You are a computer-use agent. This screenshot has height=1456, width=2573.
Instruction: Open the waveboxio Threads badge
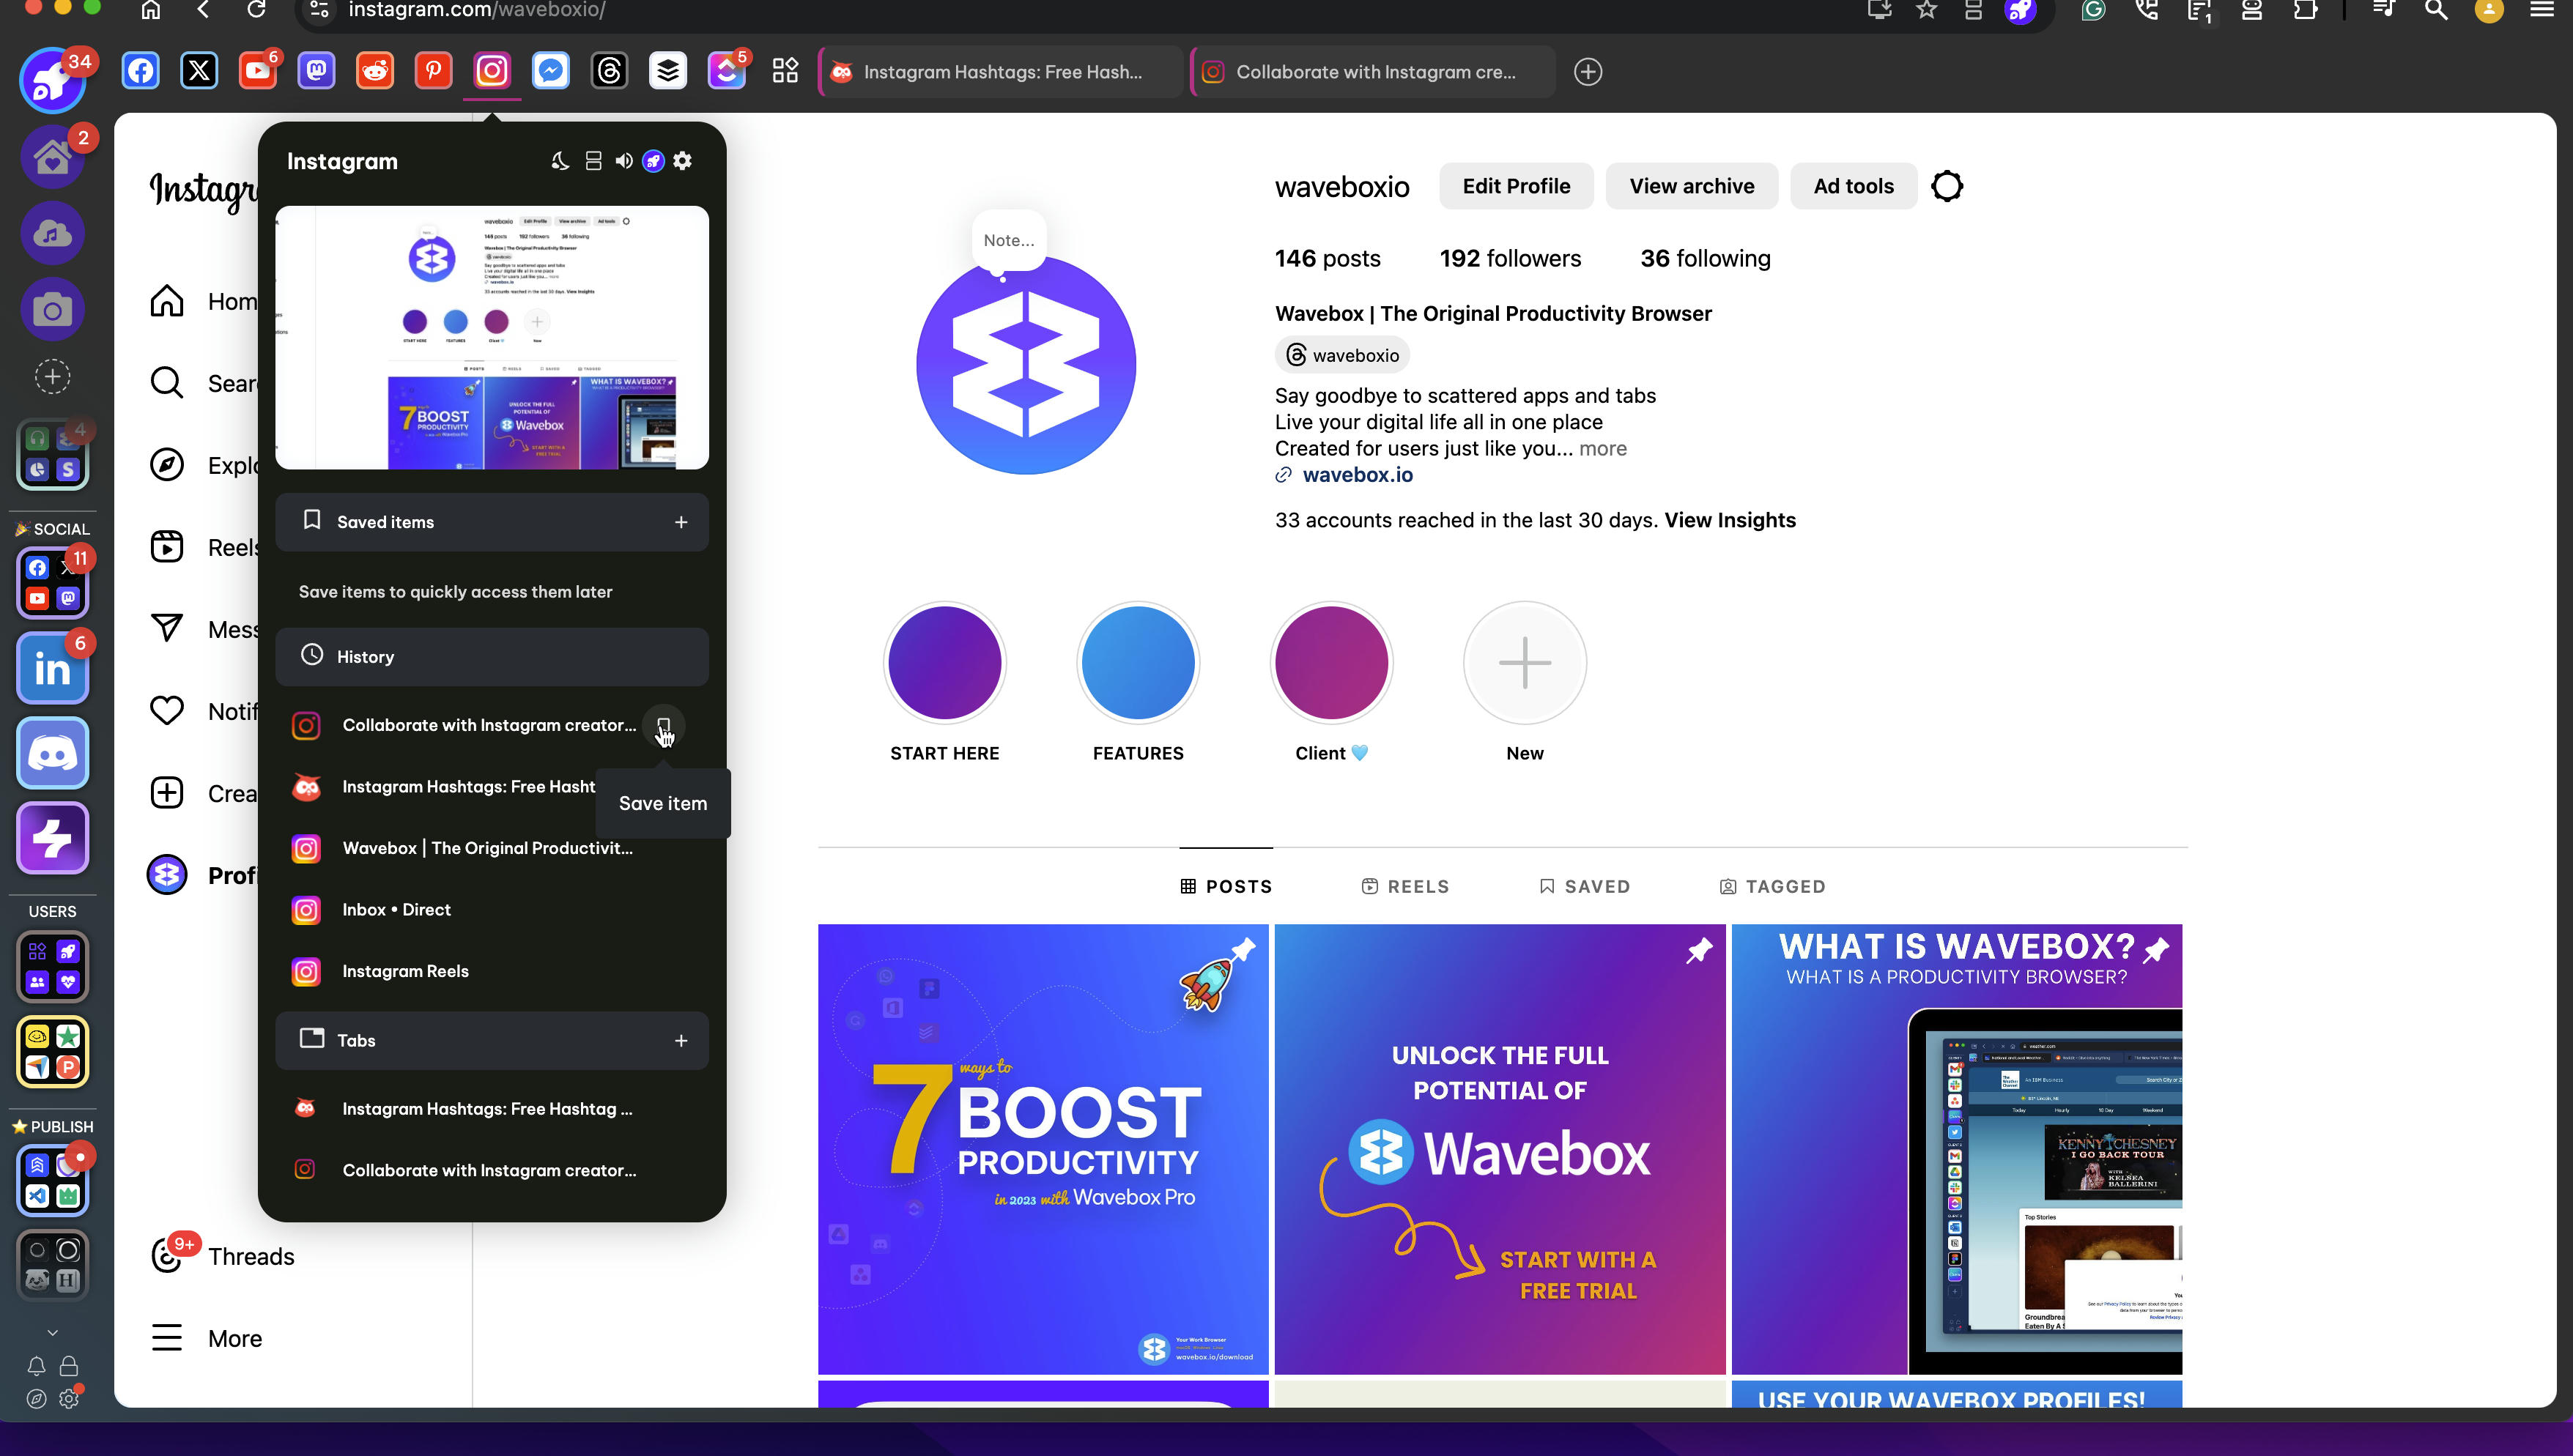pos(1342,355)
